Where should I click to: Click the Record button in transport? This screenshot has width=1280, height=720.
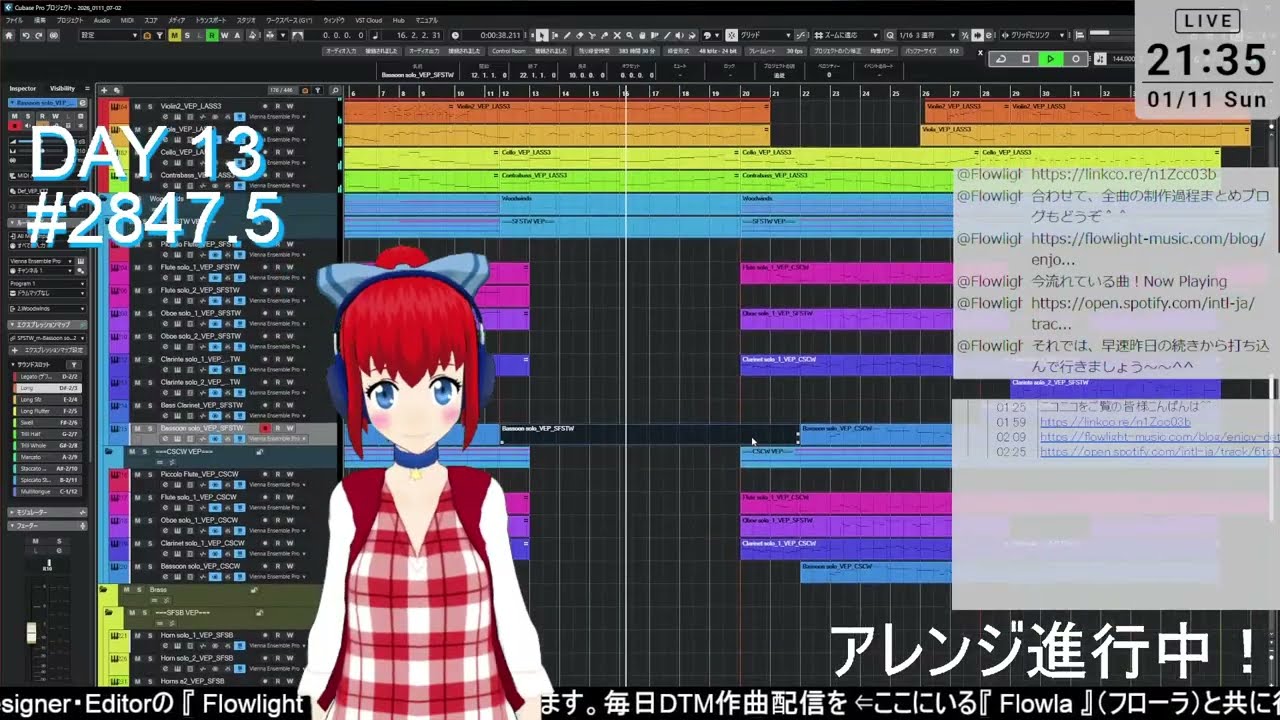click(x=1075, y=59)
